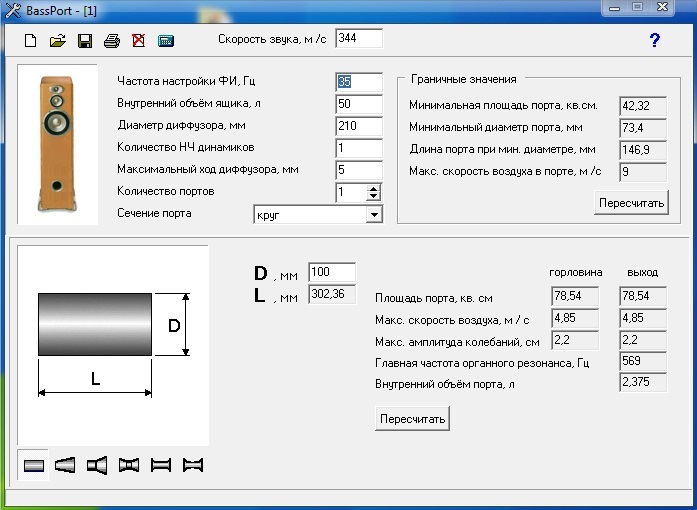The image size is (697, 510).
Task: Click the Минимальный диаметр порта value 73,4
Action: [643, 128]
